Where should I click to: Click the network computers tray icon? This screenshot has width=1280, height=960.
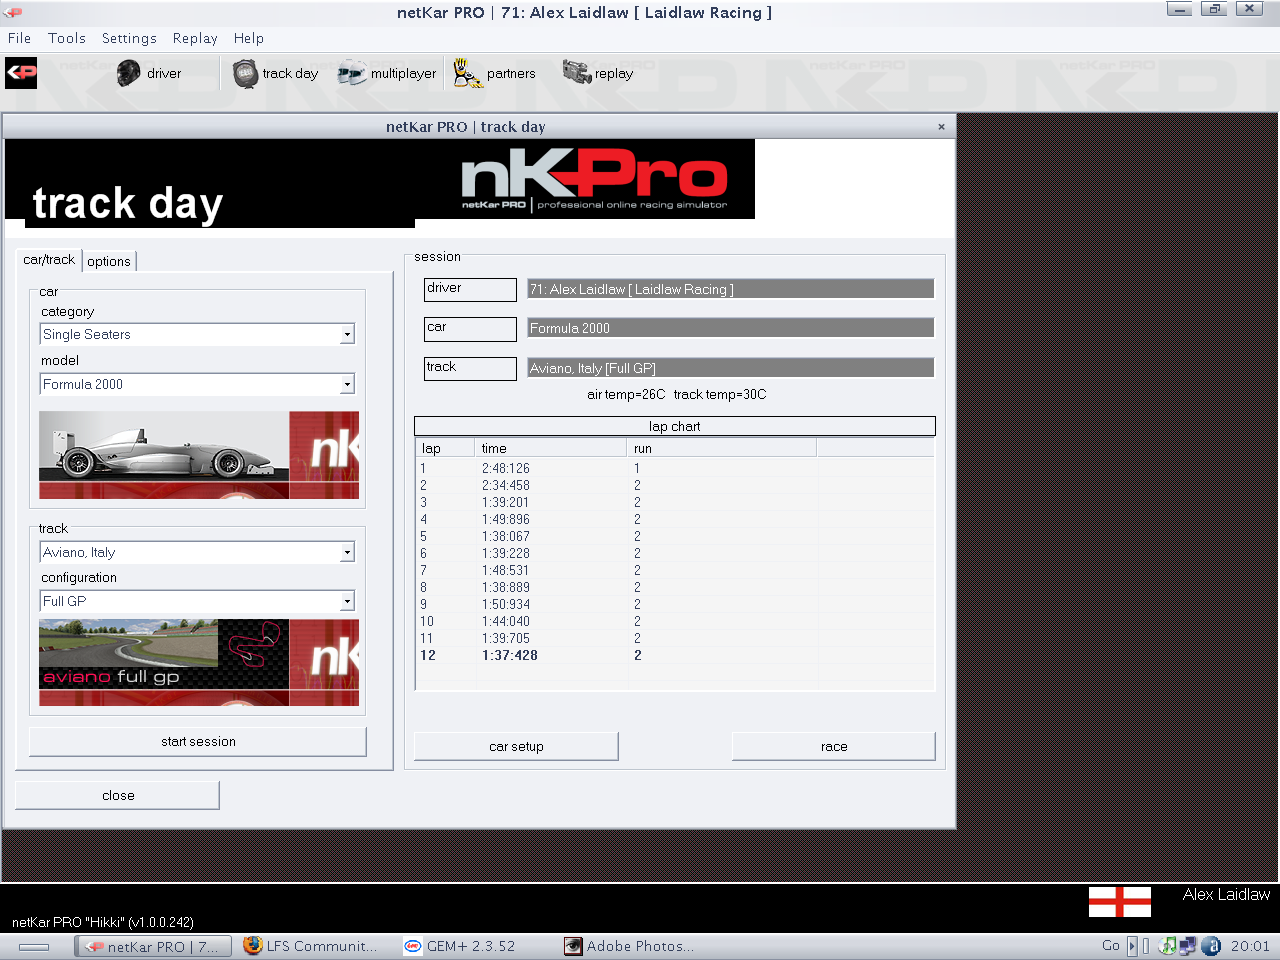(1188, 946)
